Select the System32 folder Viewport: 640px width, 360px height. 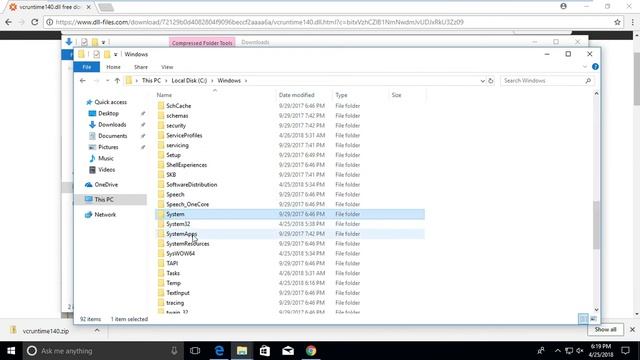coord(178,224)
